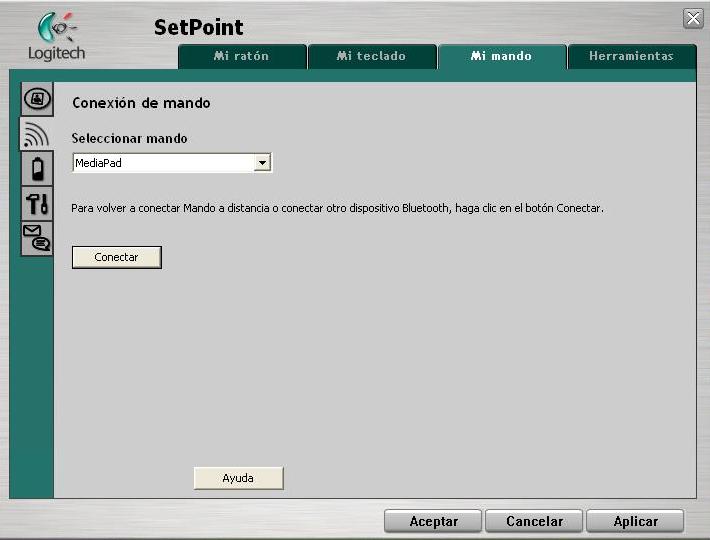Open the Herramientas tab

(x=631, y=57)
